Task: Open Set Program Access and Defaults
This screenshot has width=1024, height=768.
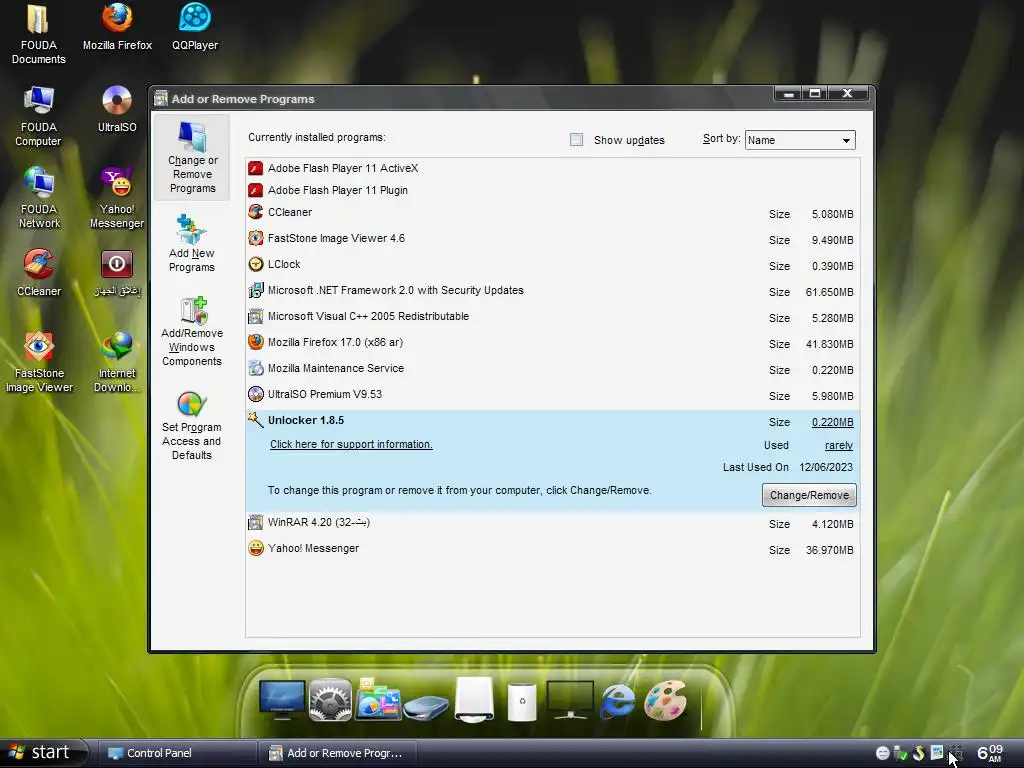Action: (x=192, y=426)
